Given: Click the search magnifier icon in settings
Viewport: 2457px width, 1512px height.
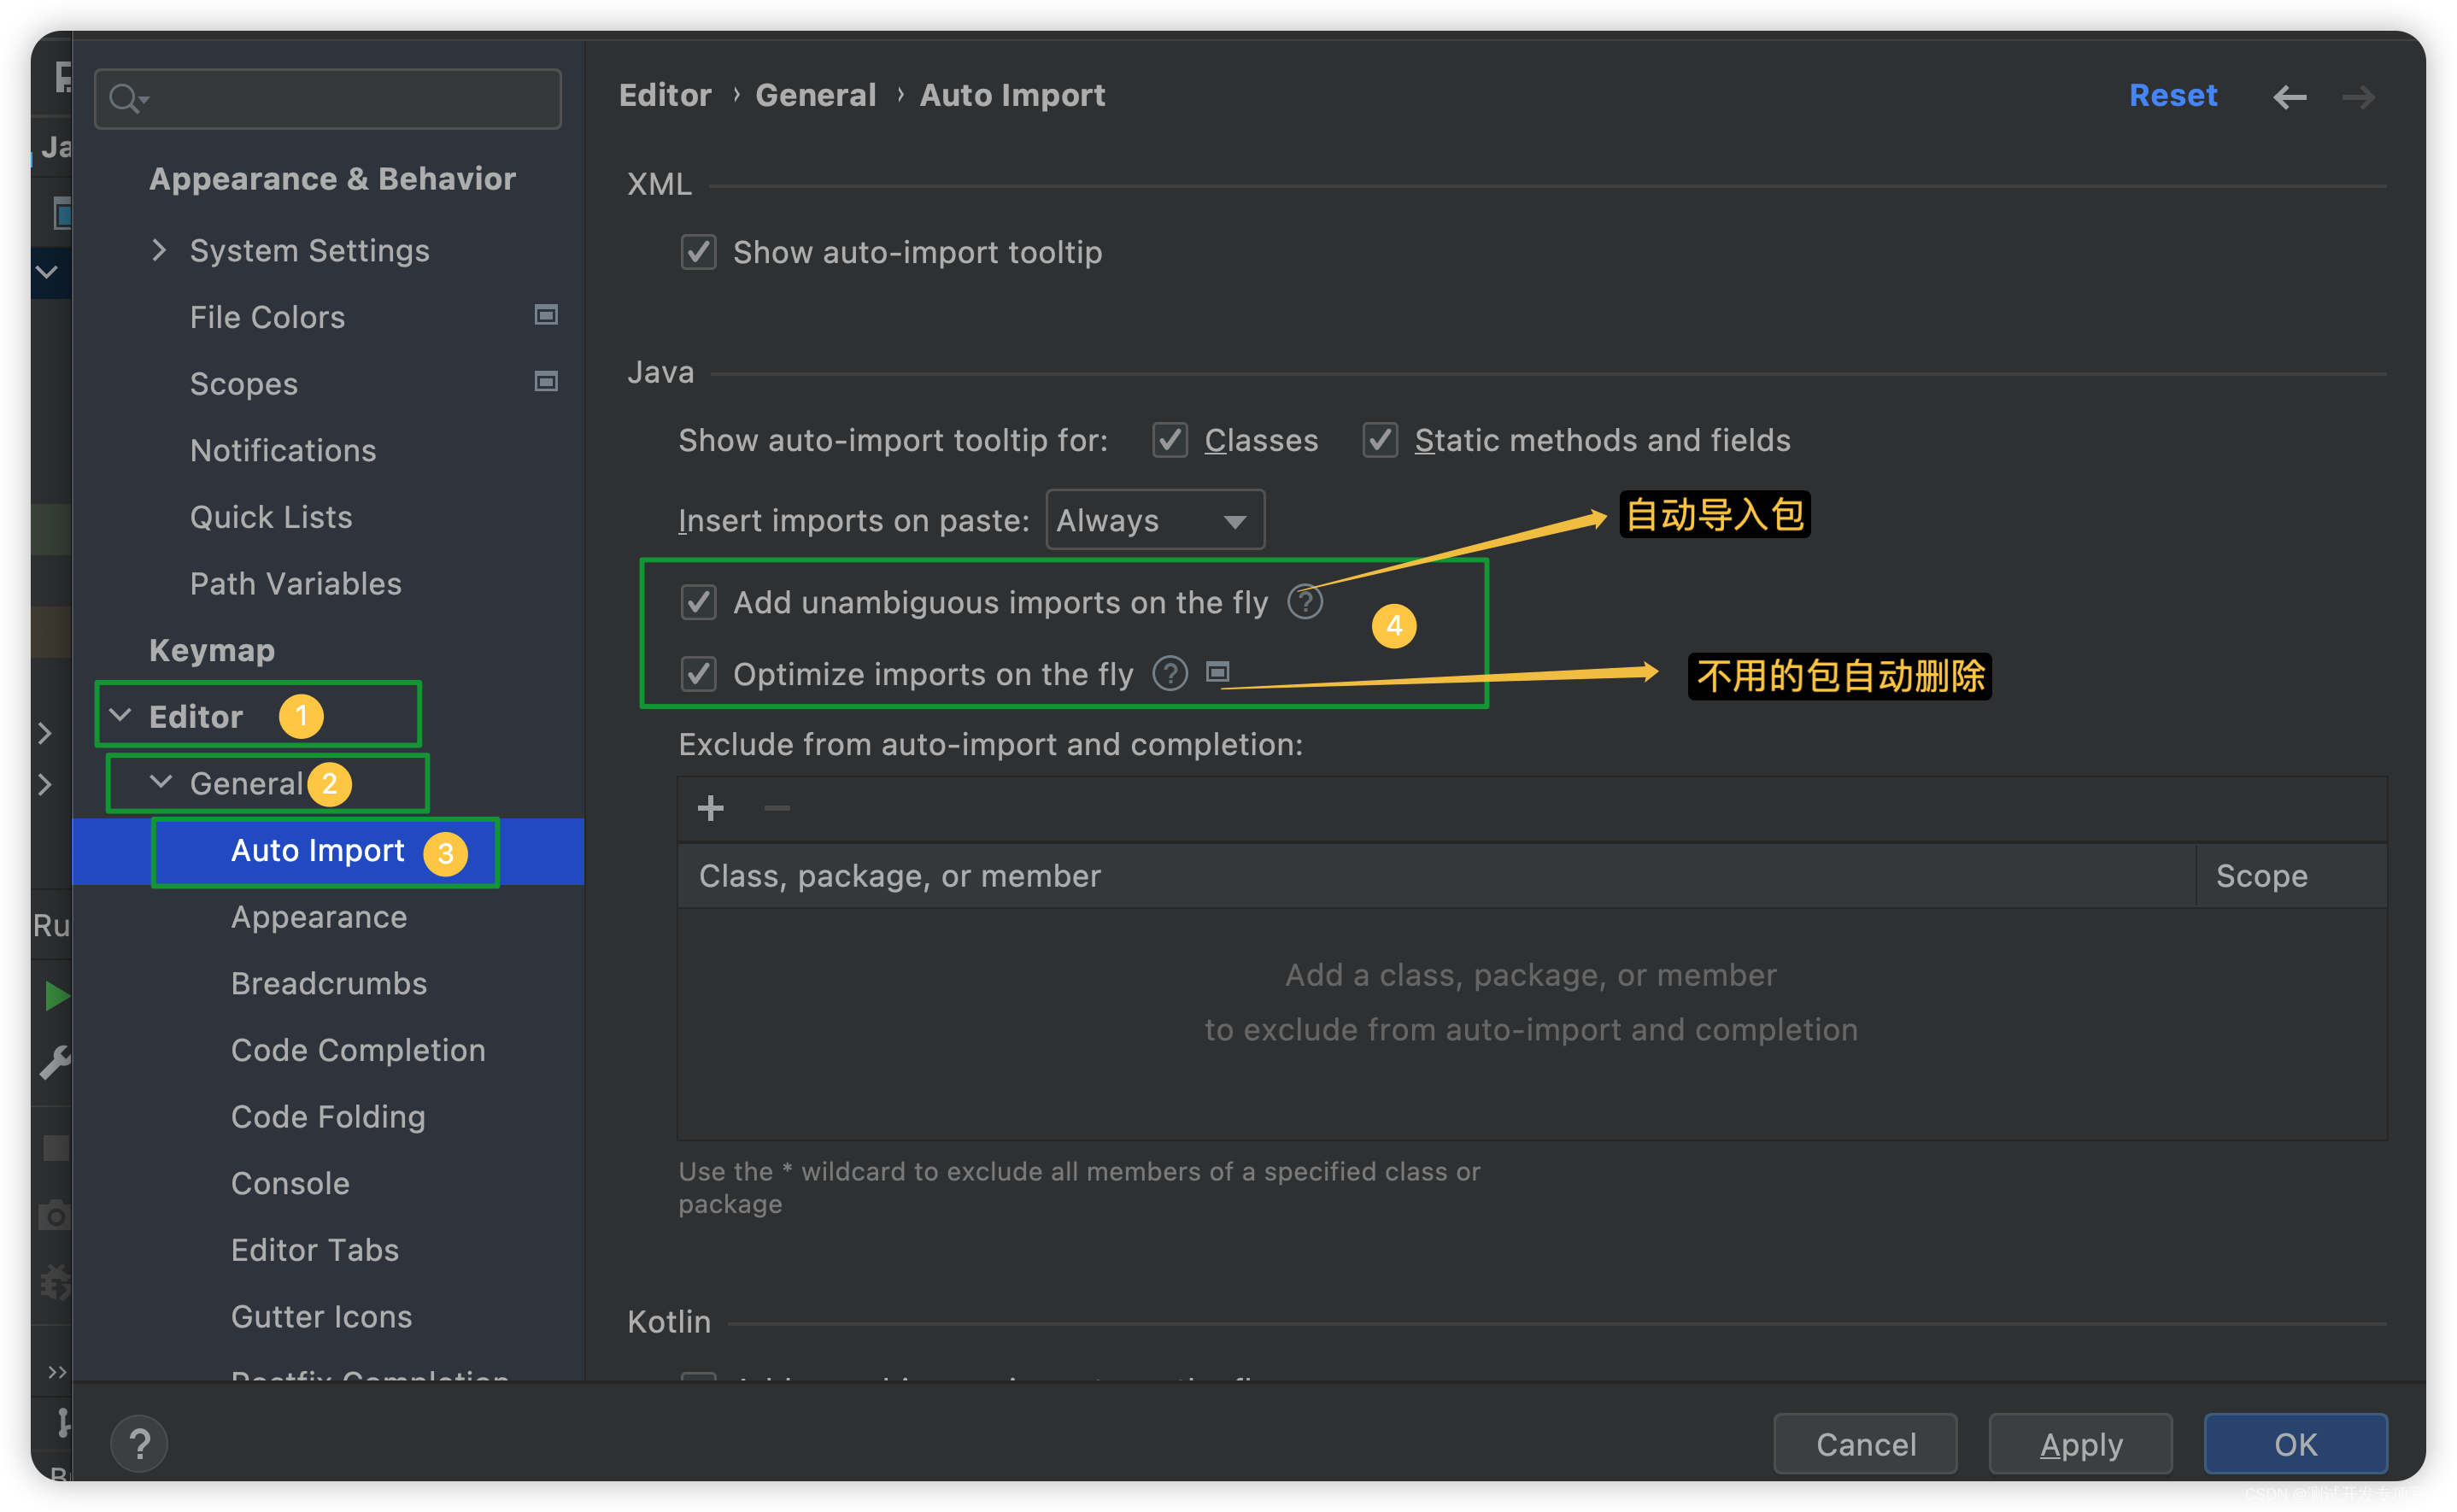Looking at the screenshot, I should 123,98.
